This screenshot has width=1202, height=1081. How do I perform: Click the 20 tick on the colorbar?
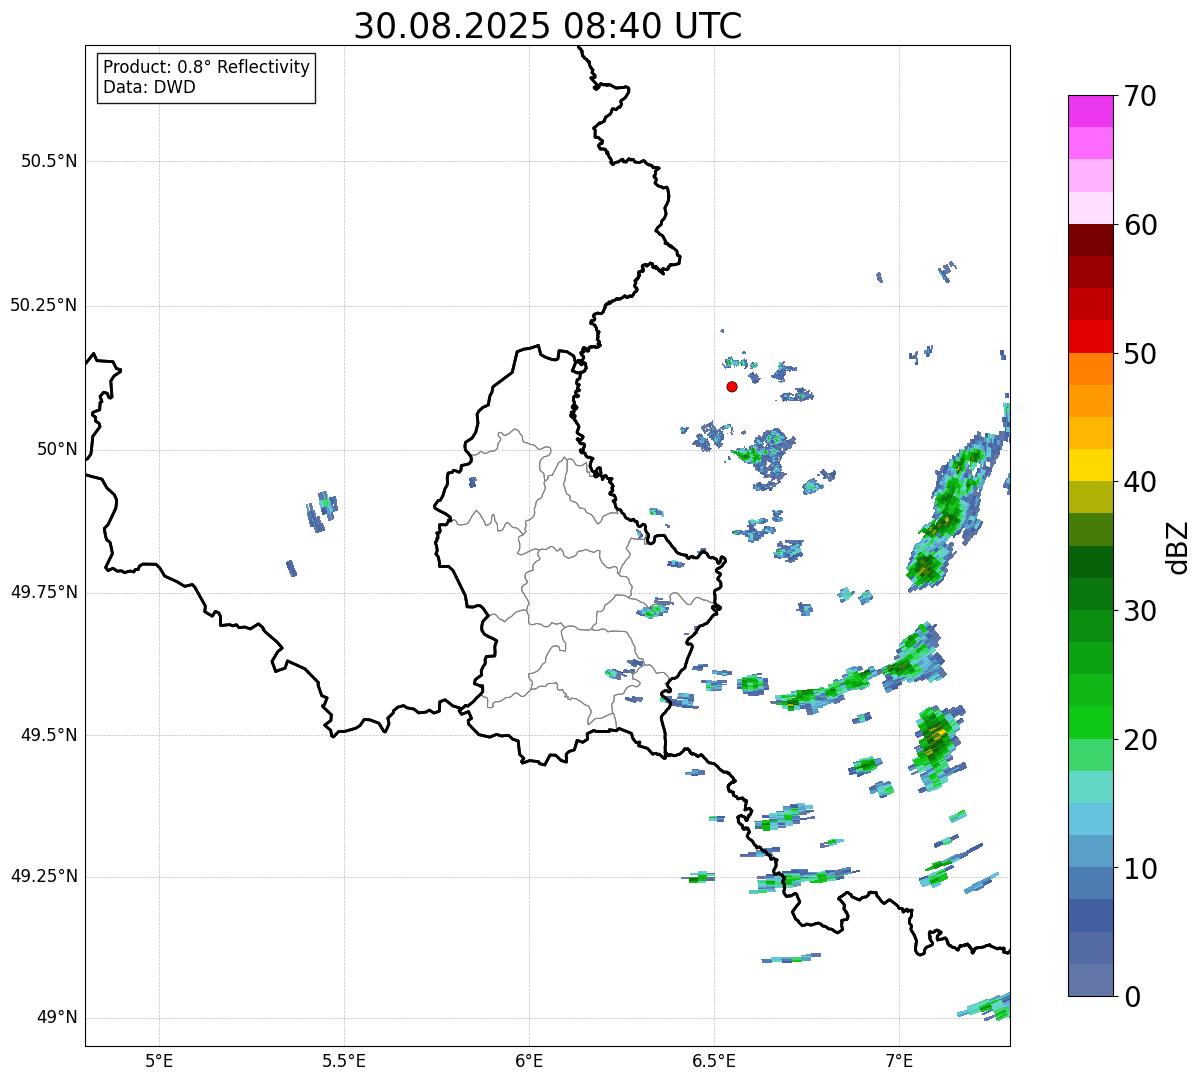pyautogui.click(x=1140, y=740)
